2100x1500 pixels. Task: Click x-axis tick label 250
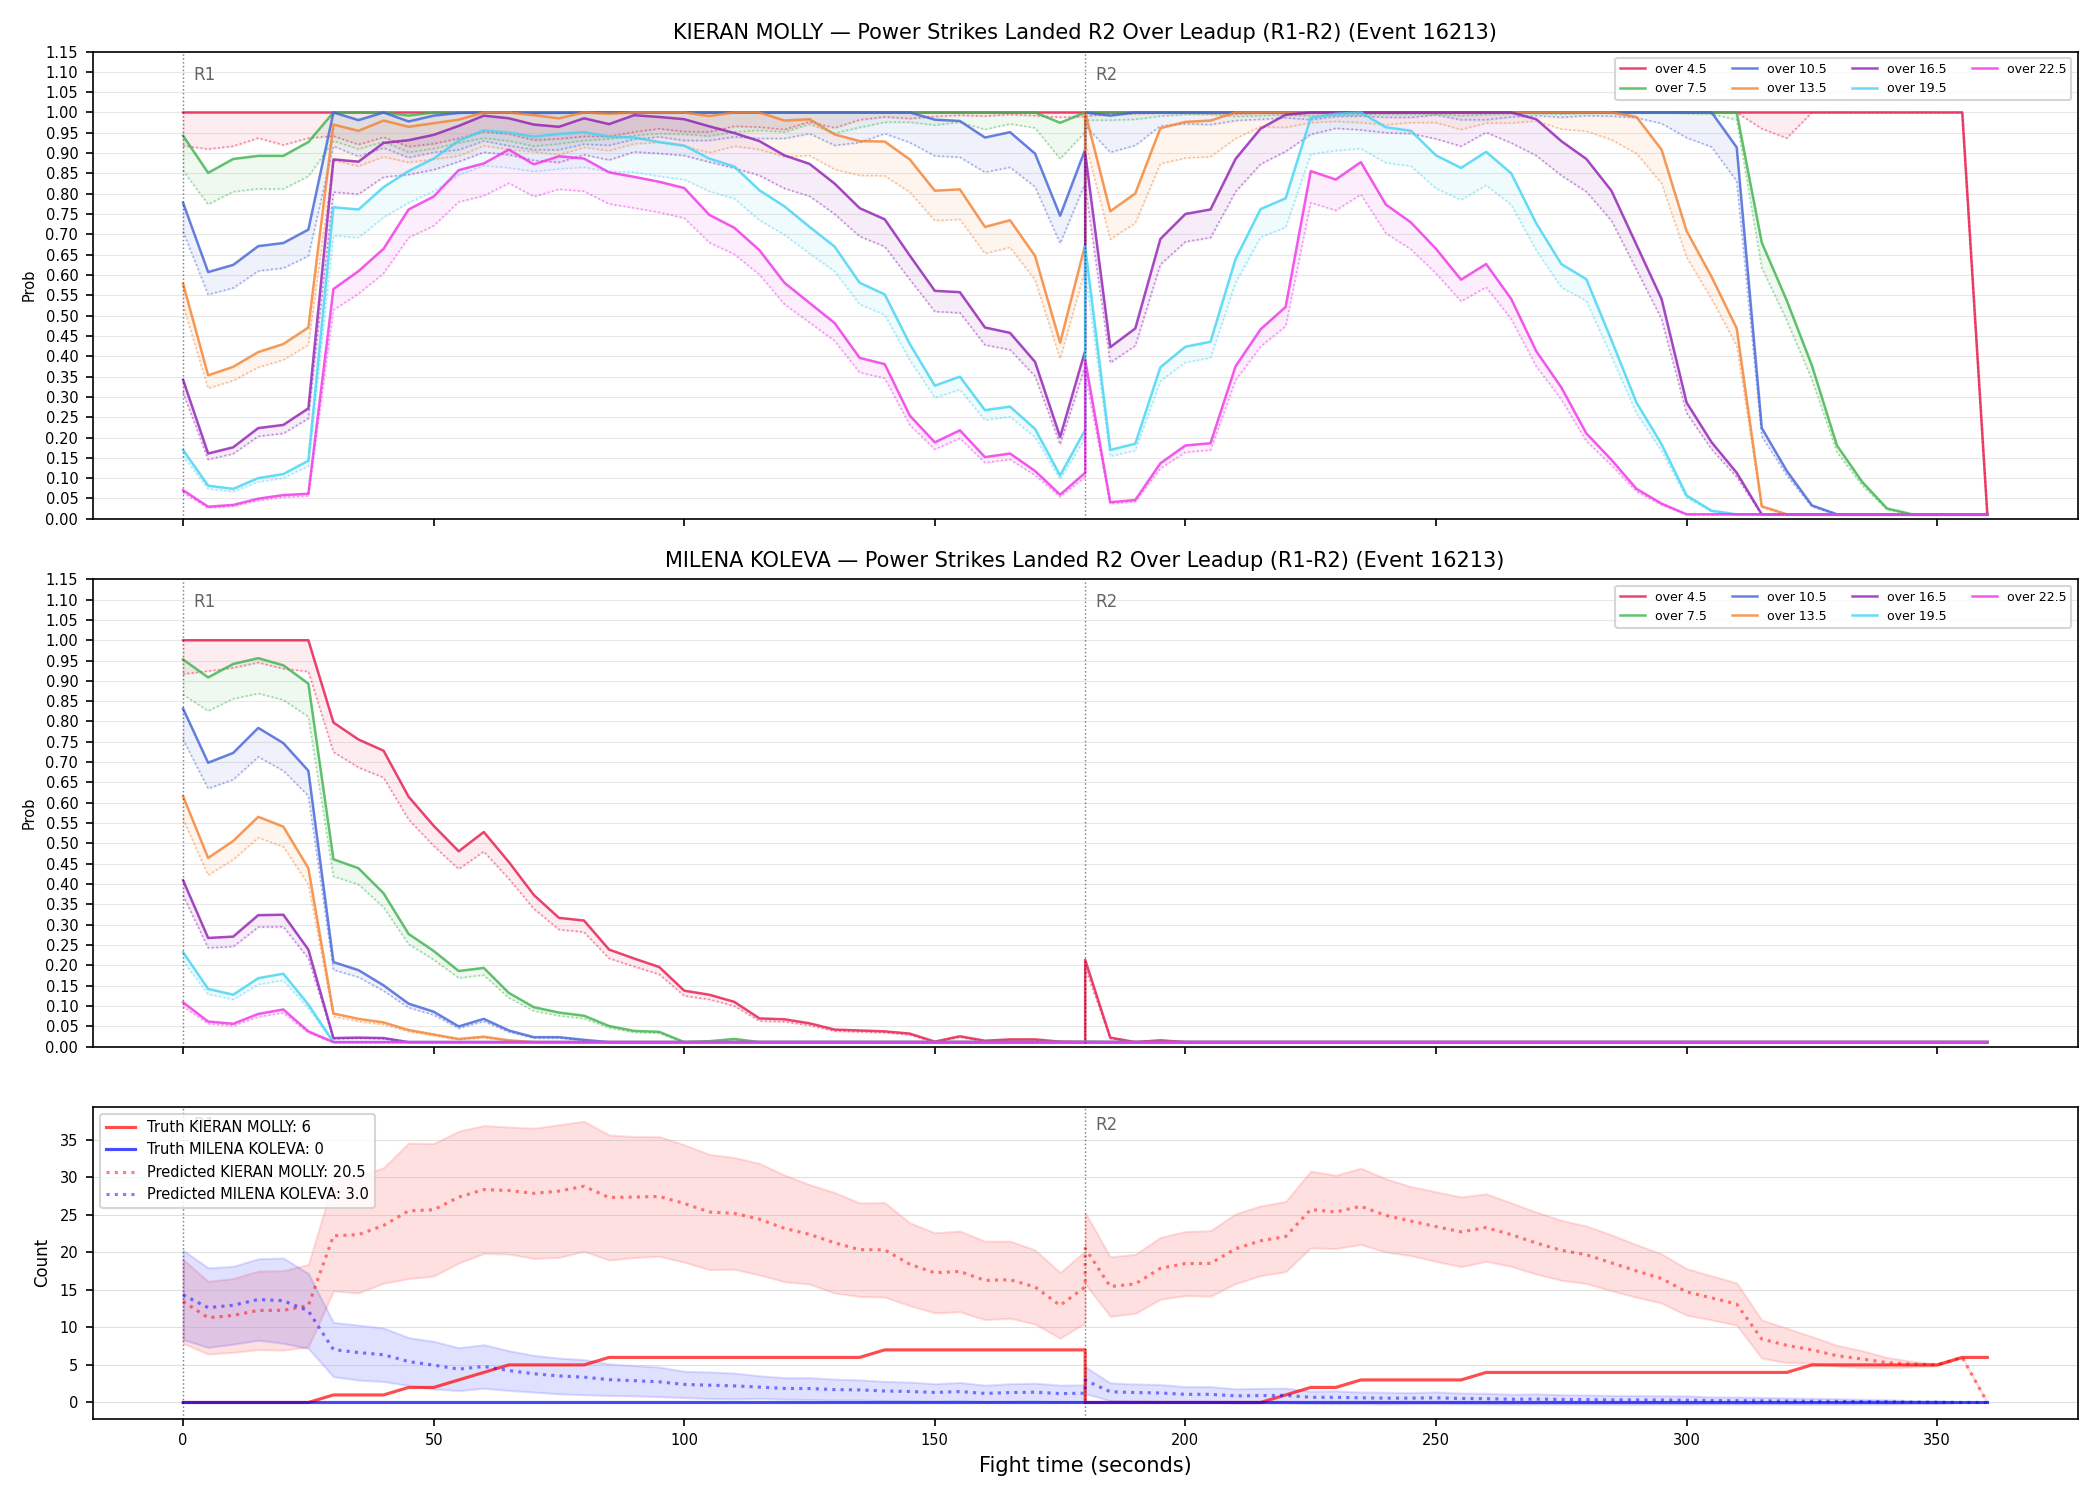click(1436, 1440)
